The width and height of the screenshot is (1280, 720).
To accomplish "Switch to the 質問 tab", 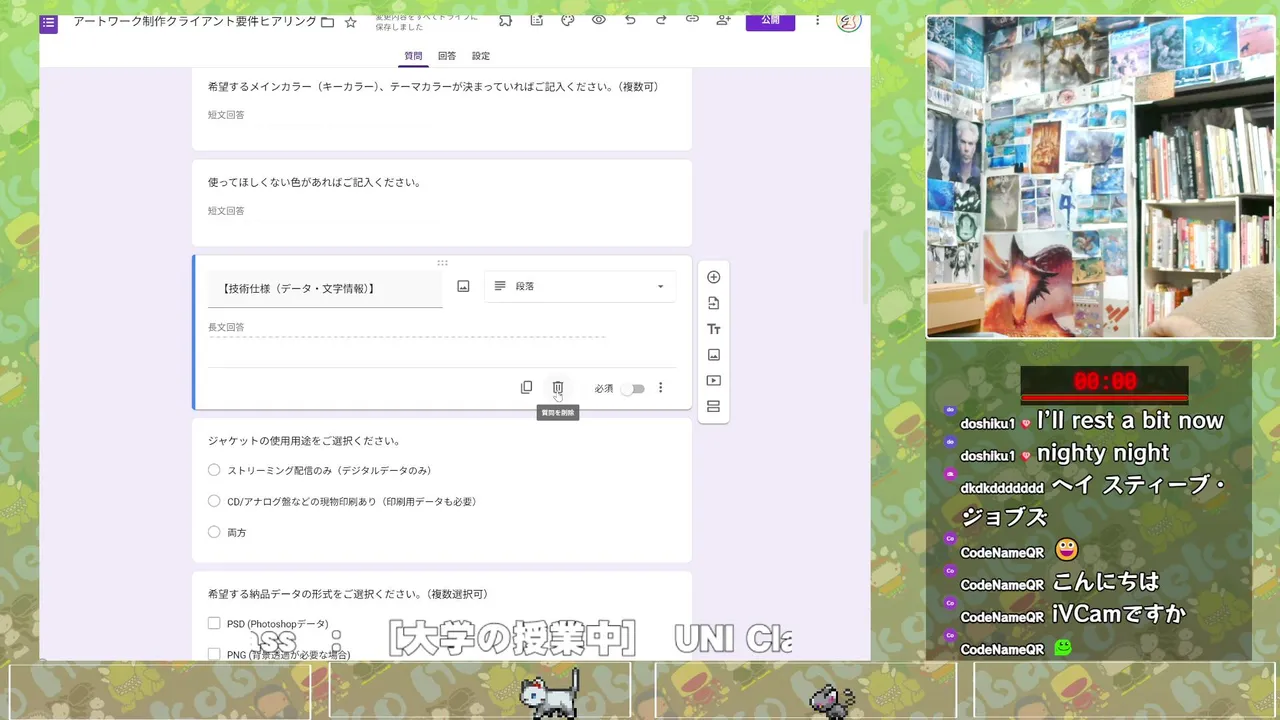I will tap(413, 56).
